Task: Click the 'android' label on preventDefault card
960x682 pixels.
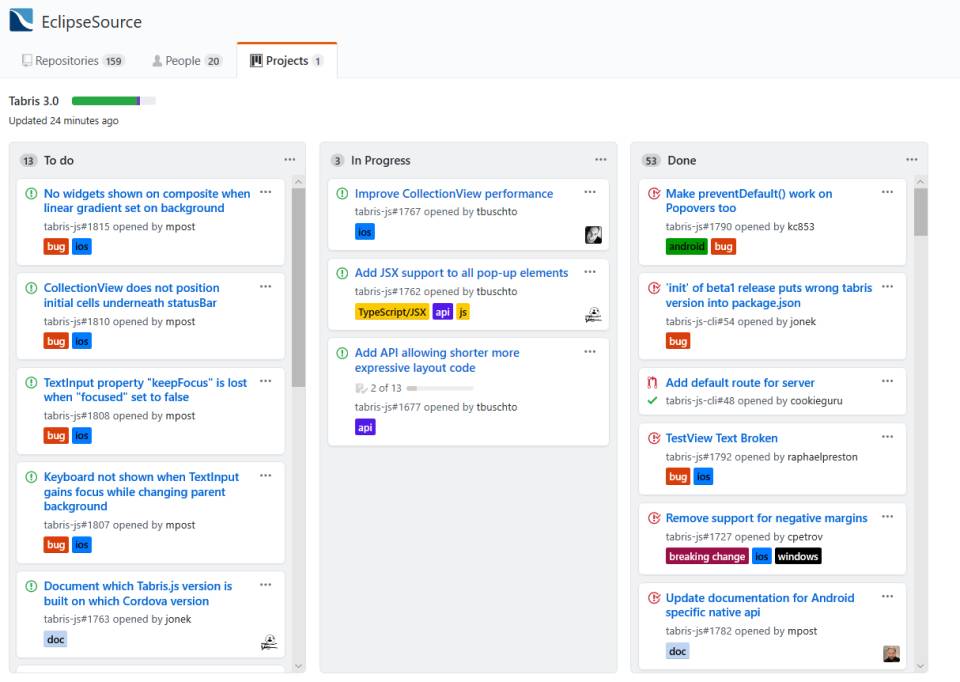Action: click(x=686, y=246)
